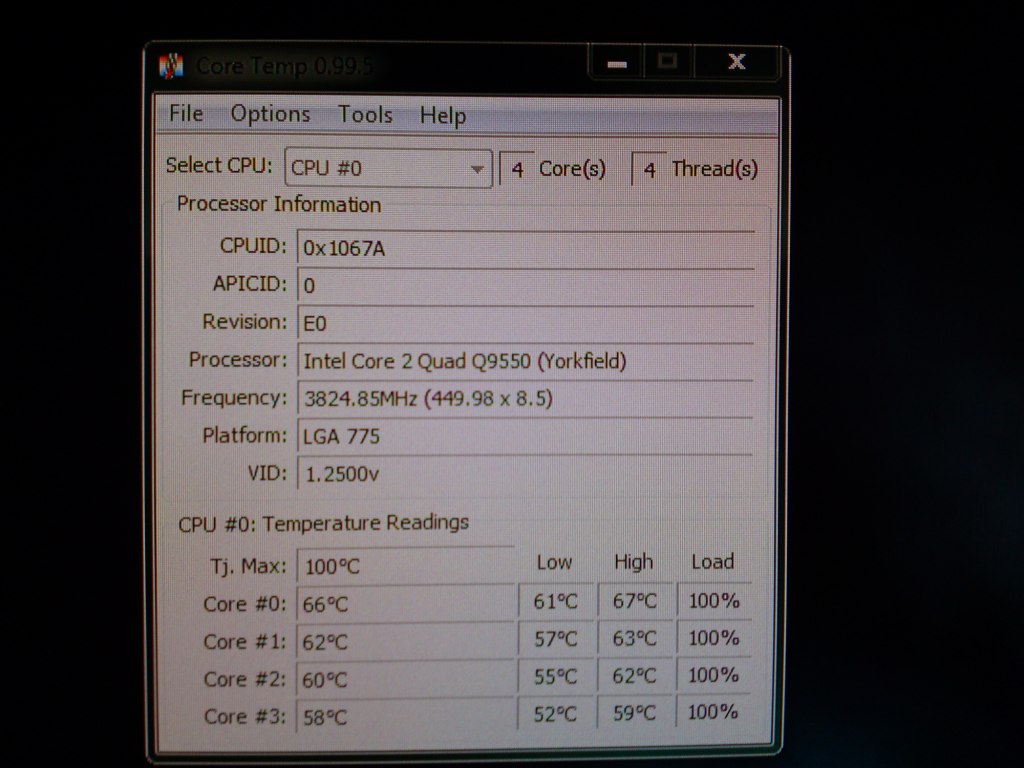Minimize the Core Temp window

(x=617, y=63)
